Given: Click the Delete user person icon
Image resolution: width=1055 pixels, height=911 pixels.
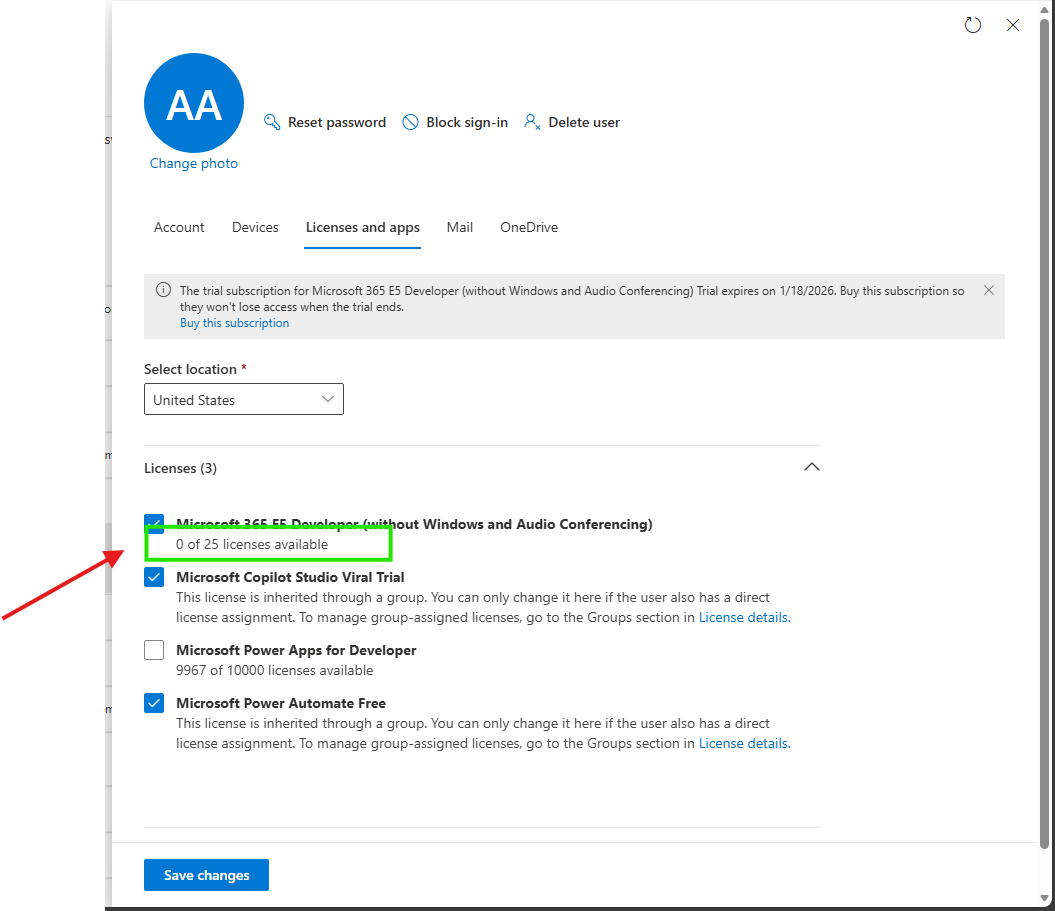Looking at the screenshot, I should (532, 122).
